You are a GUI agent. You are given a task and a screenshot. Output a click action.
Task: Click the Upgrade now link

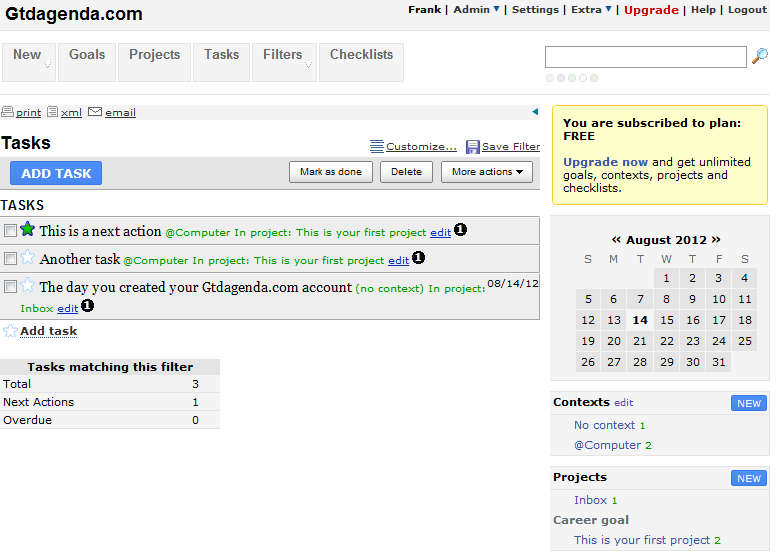point(605,162)
